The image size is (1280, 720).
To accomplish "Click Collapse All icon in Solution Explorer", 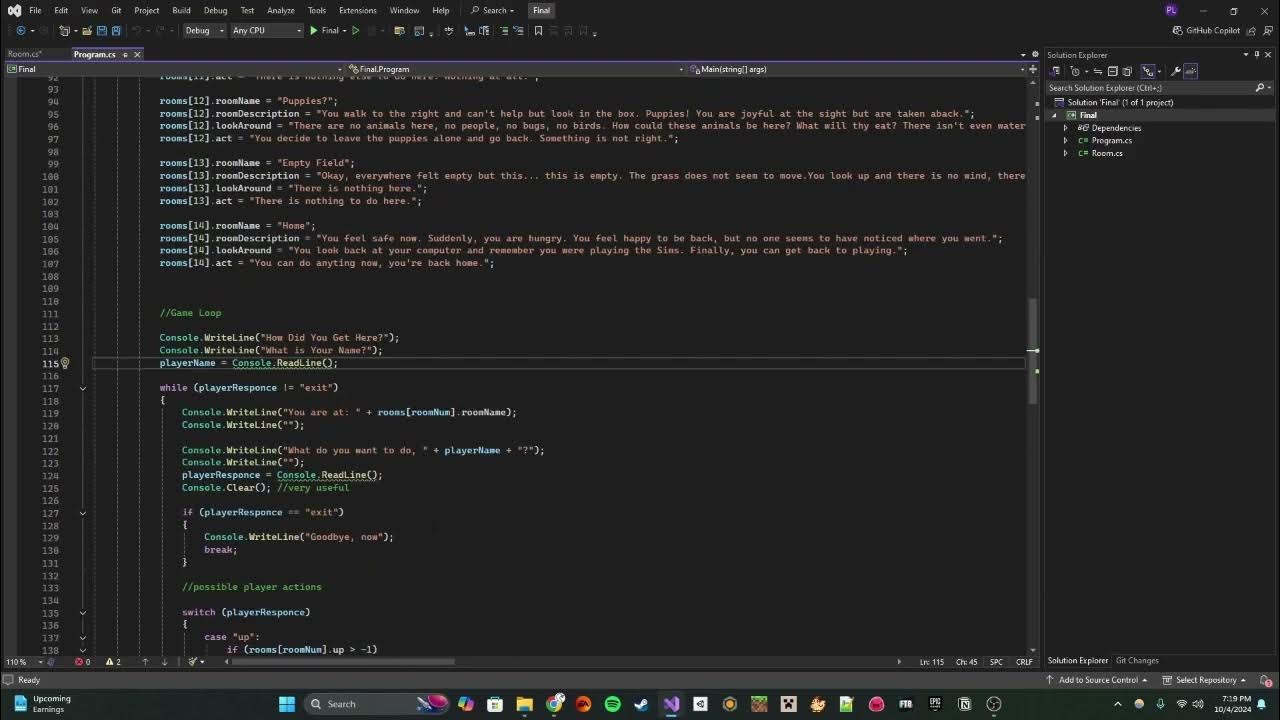I will [1112, 71].
